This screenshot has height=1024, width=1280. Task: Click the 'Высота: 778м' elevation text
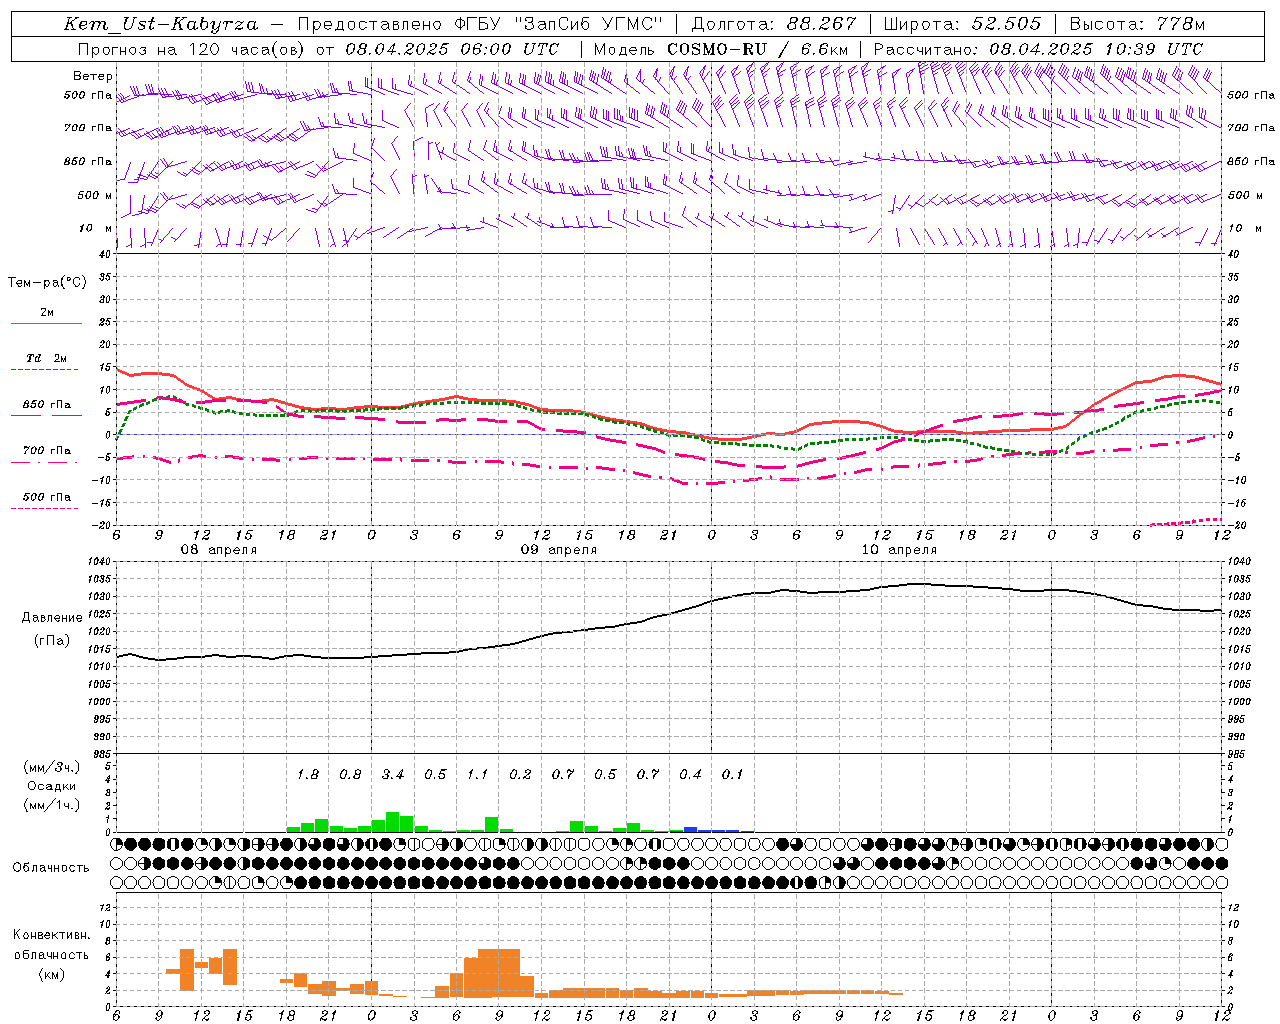(1137, 24)
